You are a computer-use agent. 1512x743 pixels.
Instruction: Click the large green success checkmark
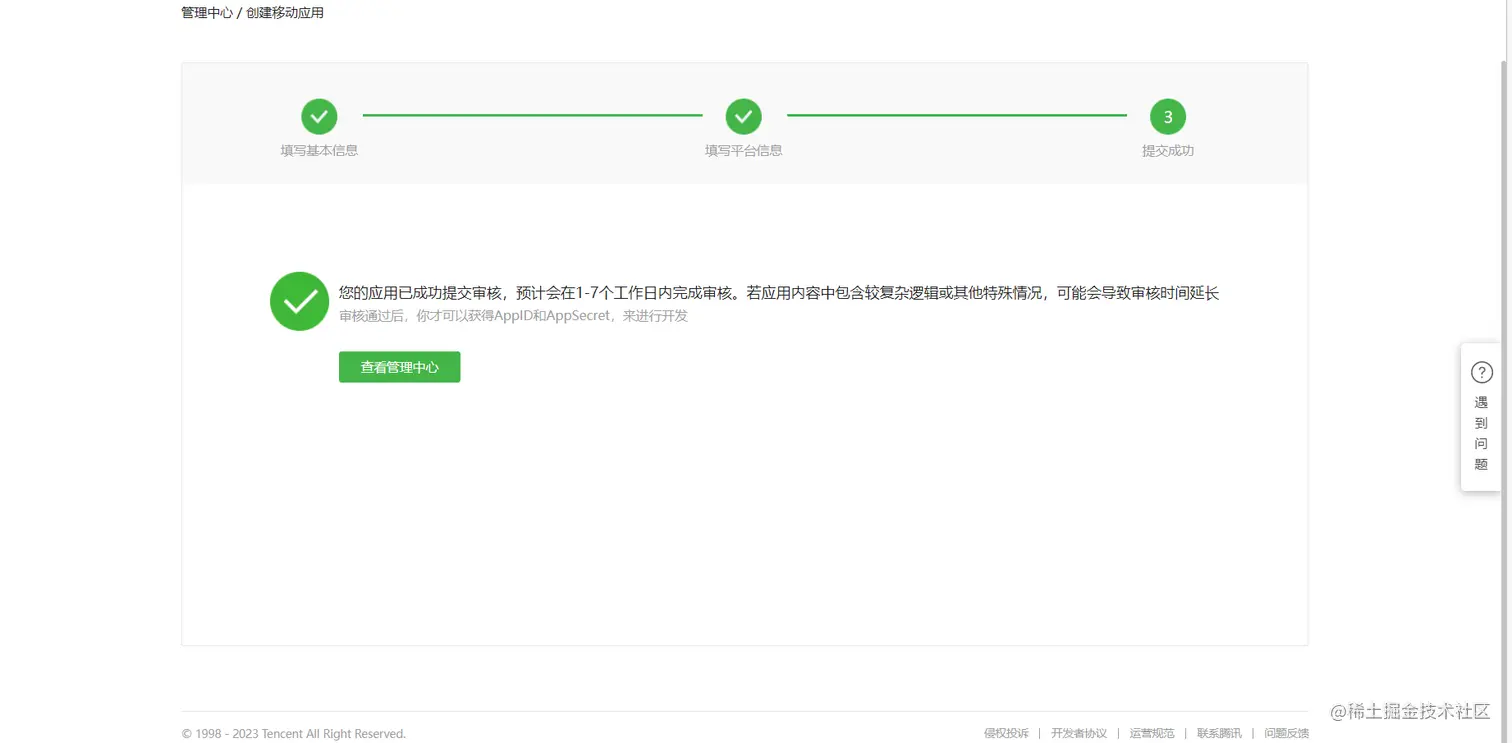coord(299,301)
